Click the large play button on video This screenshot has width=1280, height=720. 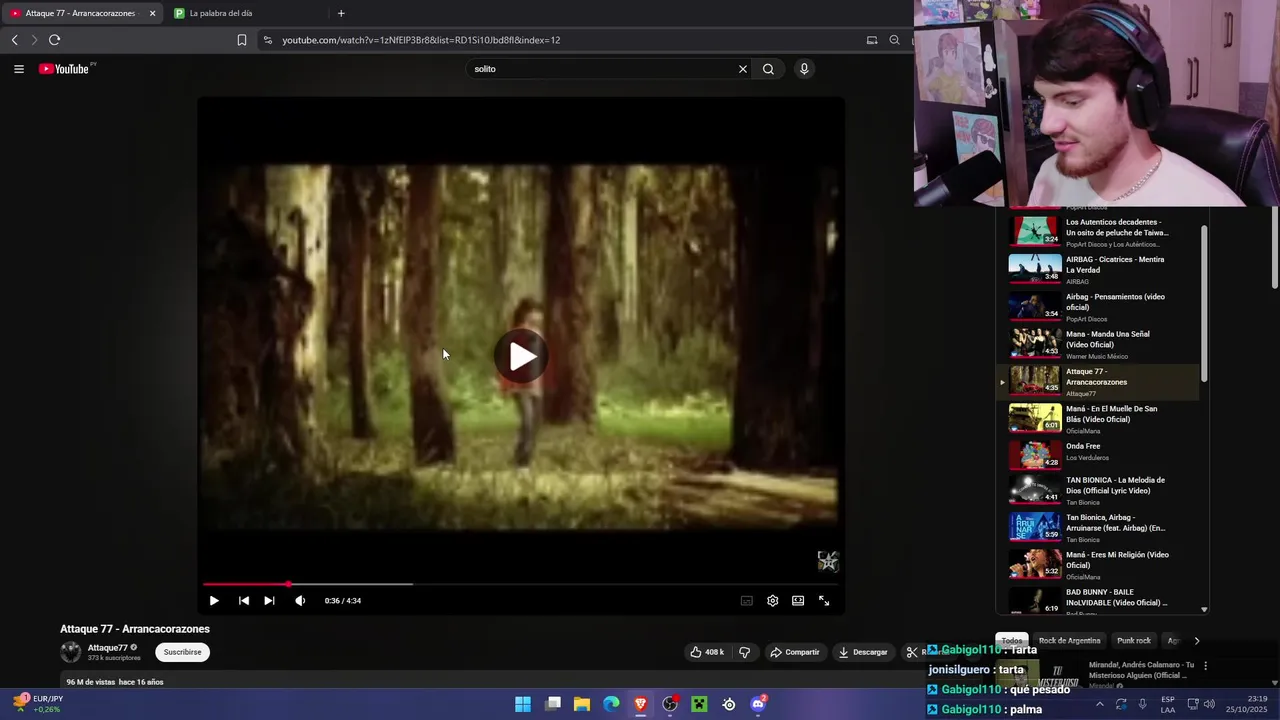coord(522,356)
